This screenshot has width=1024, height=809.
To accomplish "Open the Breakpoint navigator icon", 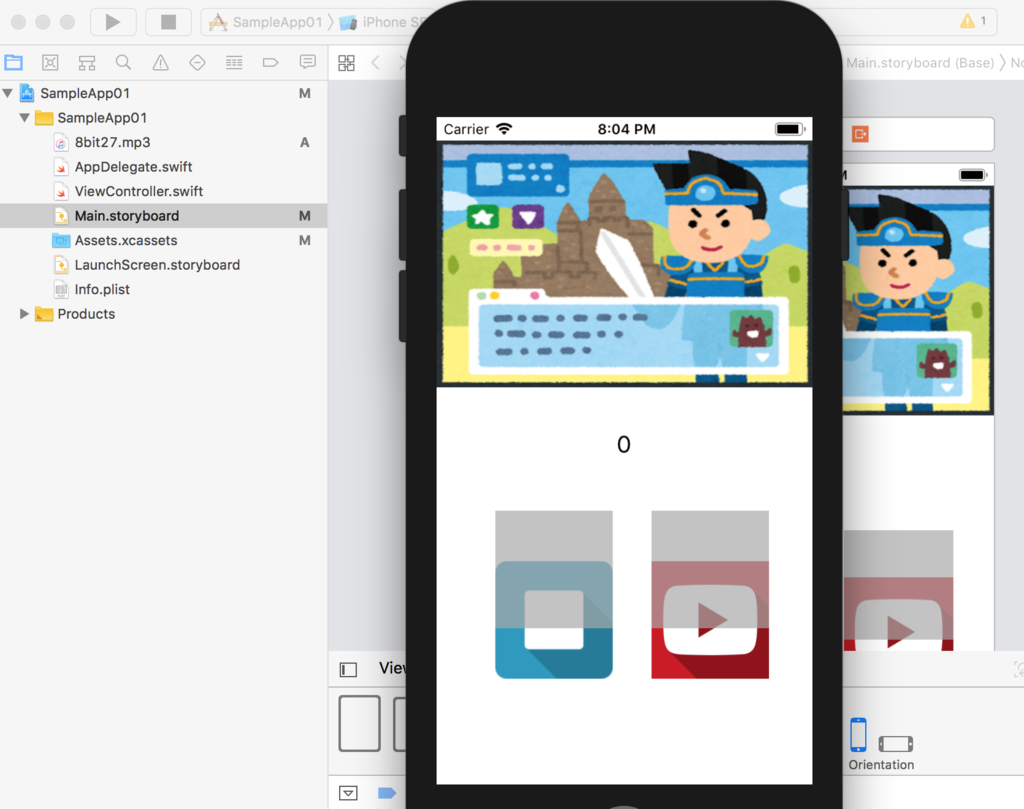I will pyautogui.click(x=270, y=63).
